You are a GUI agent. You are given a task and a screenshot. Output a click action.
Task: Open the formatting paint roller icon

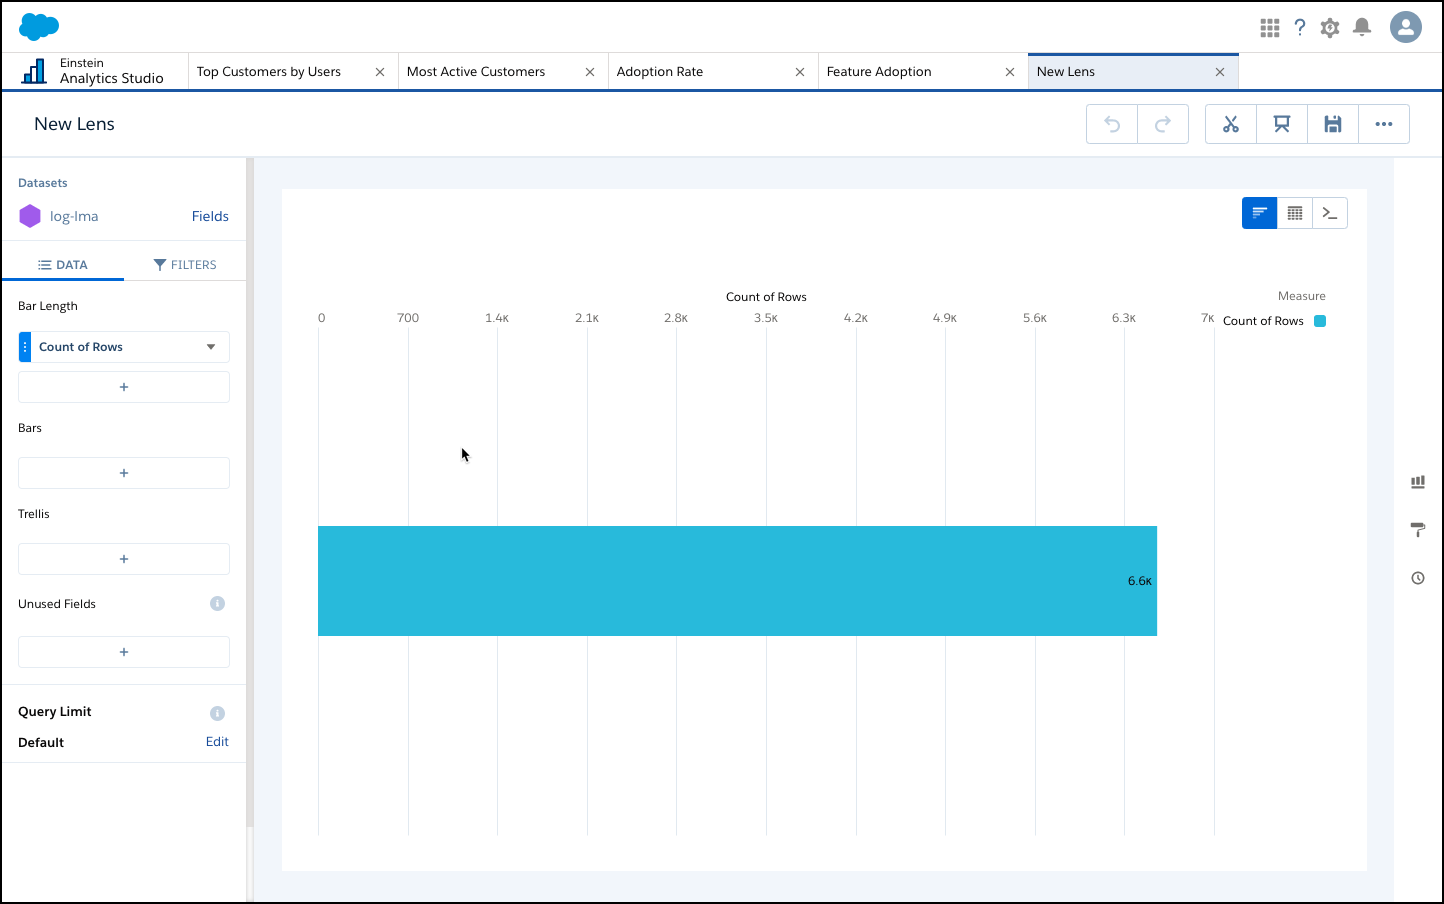[x=1417, y=530]
